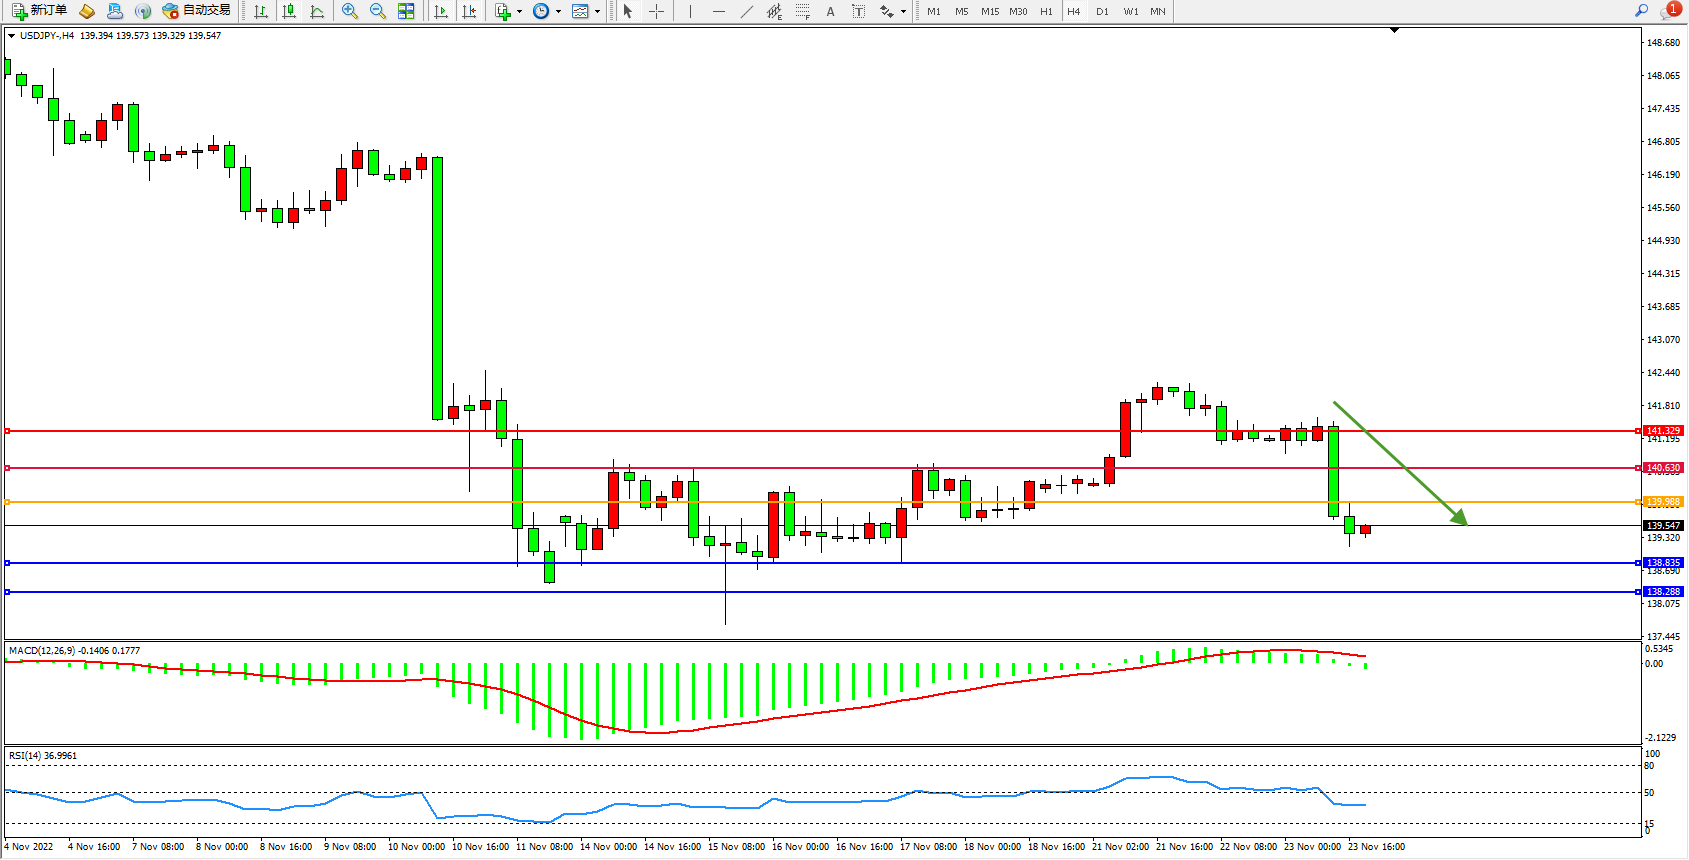1689x860 pixels.
Task: Click the New Order (新订单) button
Action: [40, 11]
